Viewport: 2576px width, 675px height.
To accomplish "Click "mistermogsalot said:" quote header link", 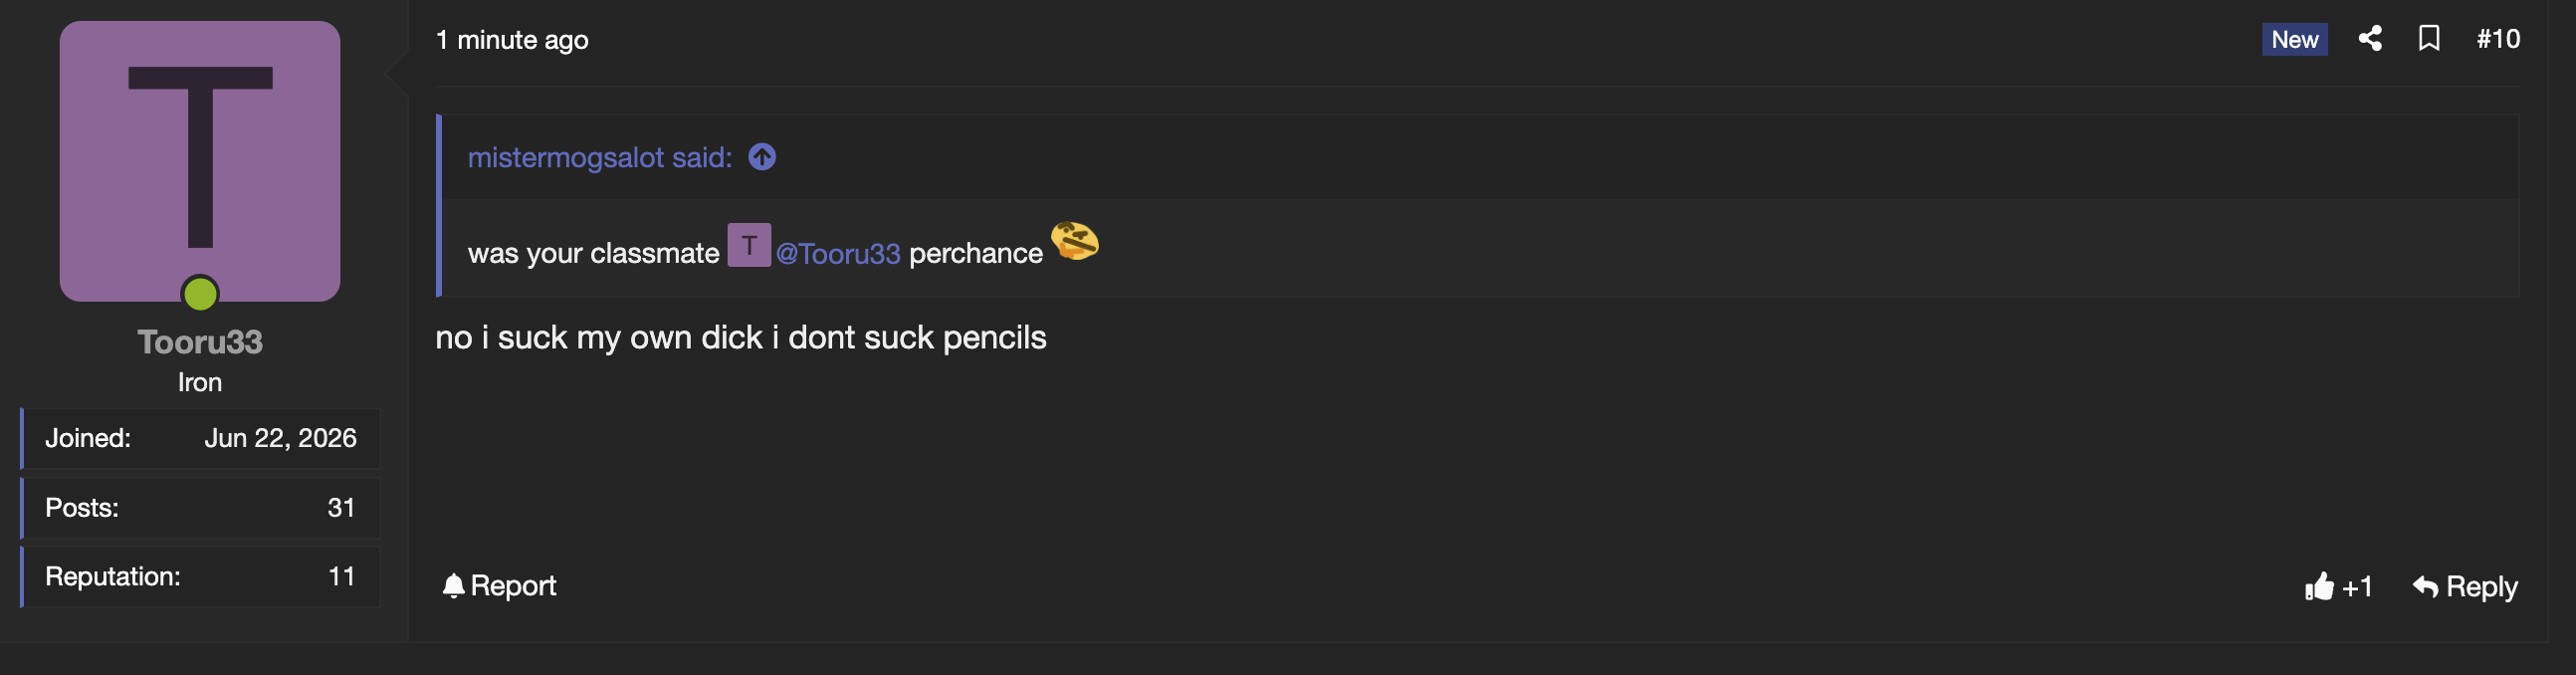I will click(600, 158).
